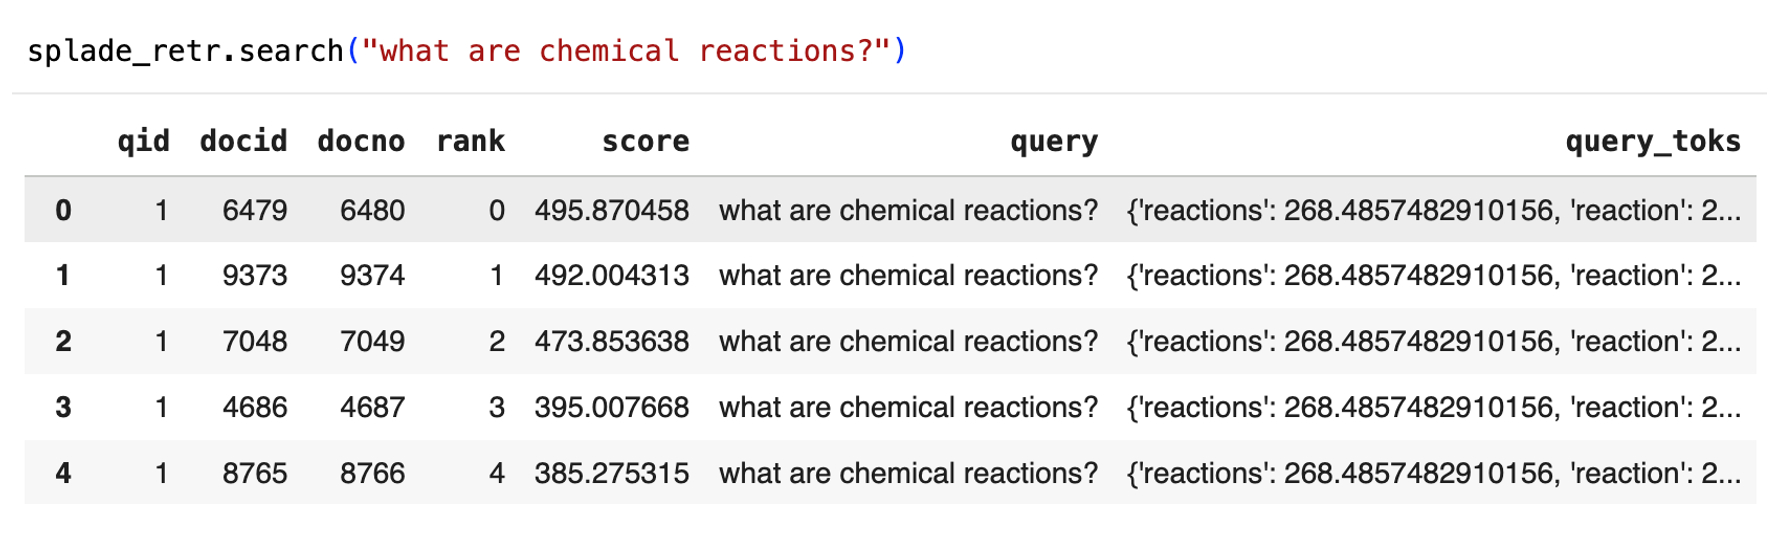Click docno cell 9374

point(372,276)
